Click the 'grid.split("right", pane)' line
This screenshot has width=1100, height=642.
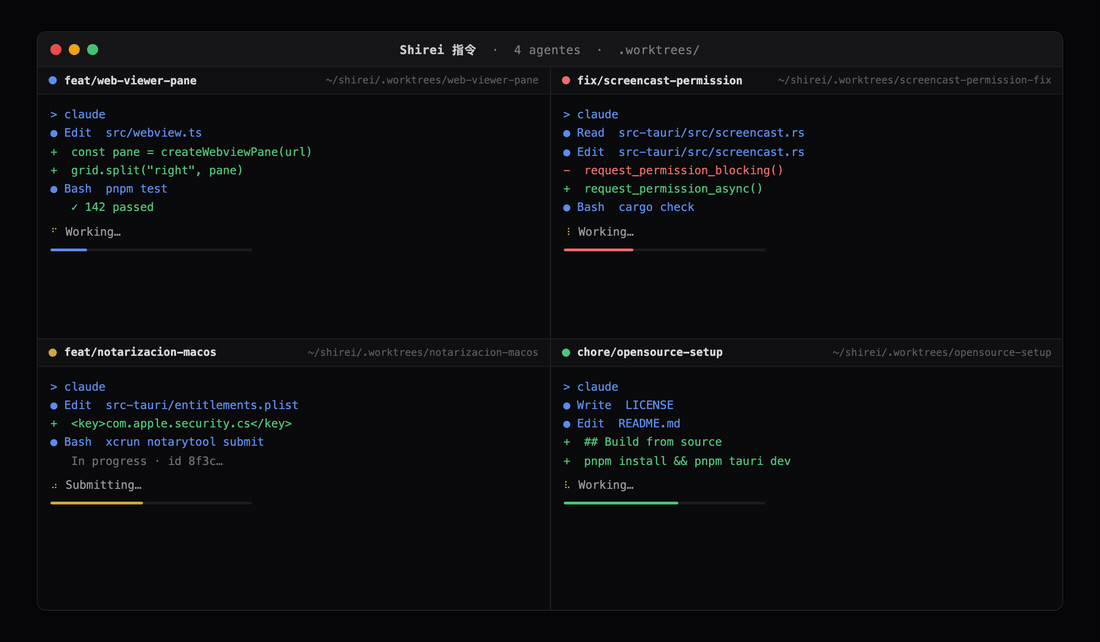tap(156, 170)
